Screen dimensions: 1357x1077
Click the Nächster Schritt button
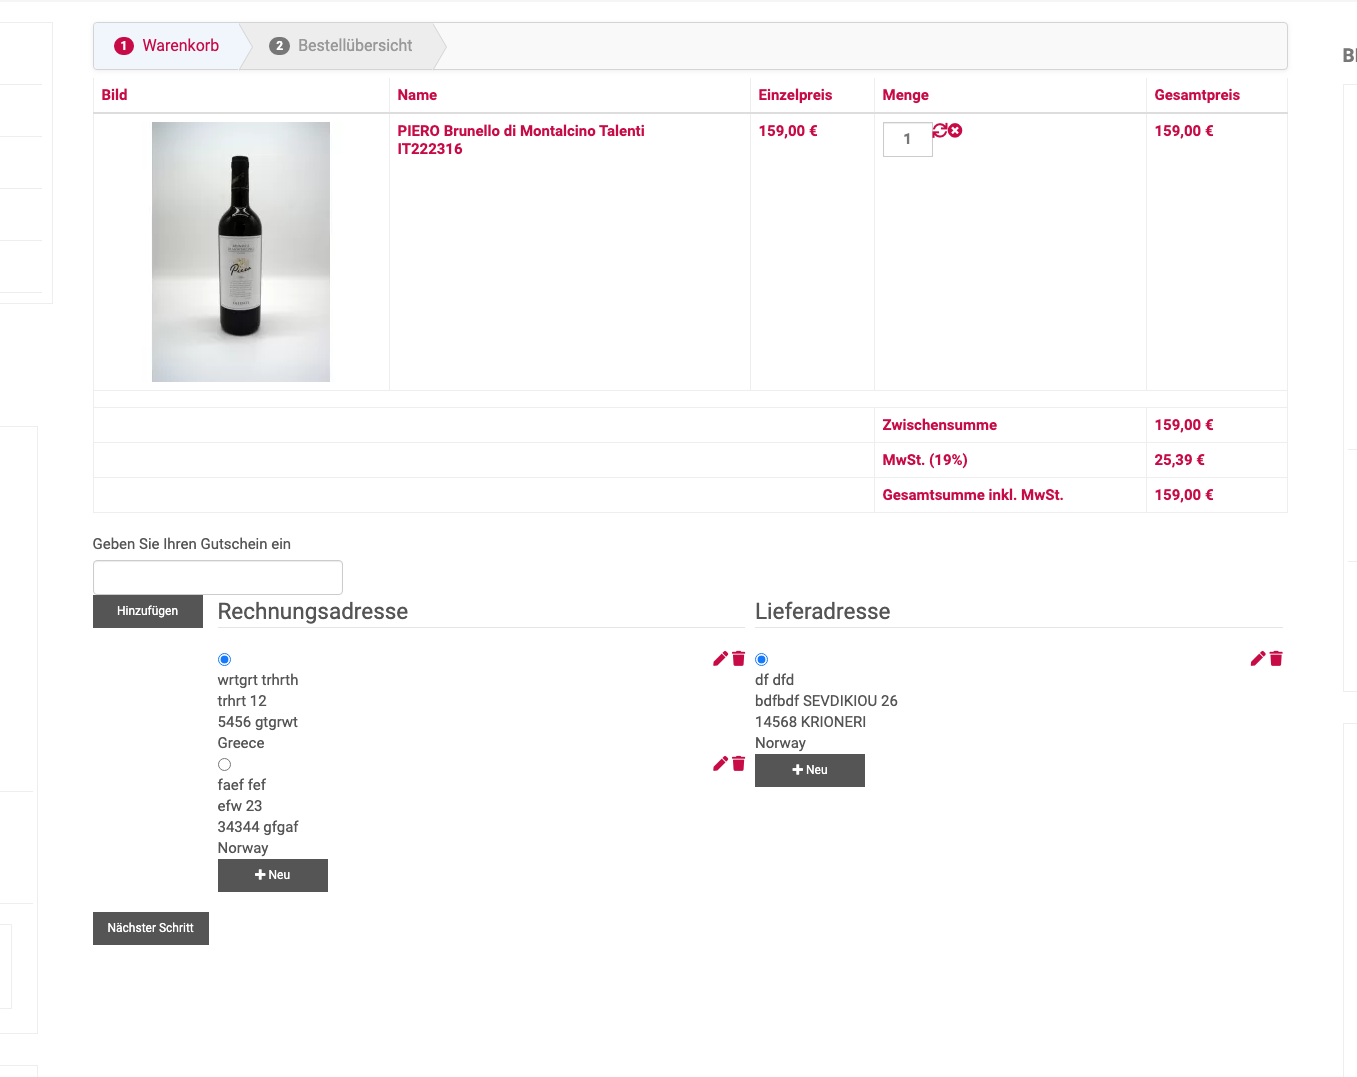(150, 928)
